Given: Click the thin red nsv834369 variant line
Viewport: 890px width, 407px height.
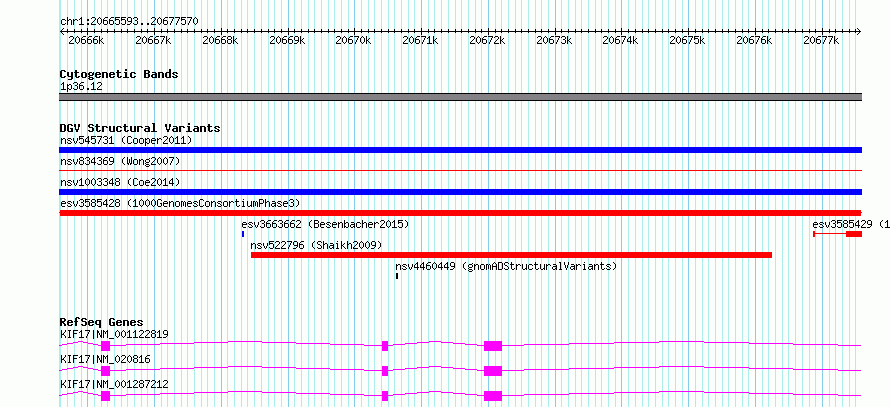Looking at the screenshot, I should tap(461, 170).
